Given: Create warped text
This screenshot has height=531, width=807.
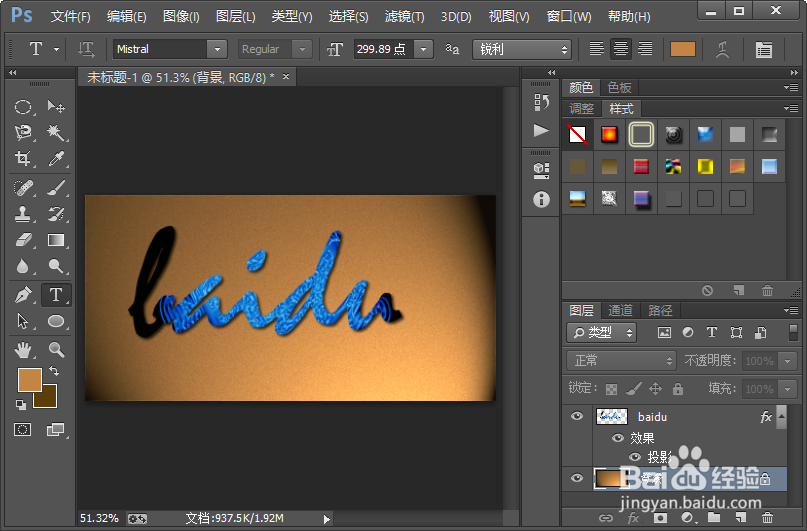Looking at the screenshot, I should pos(723,49).
